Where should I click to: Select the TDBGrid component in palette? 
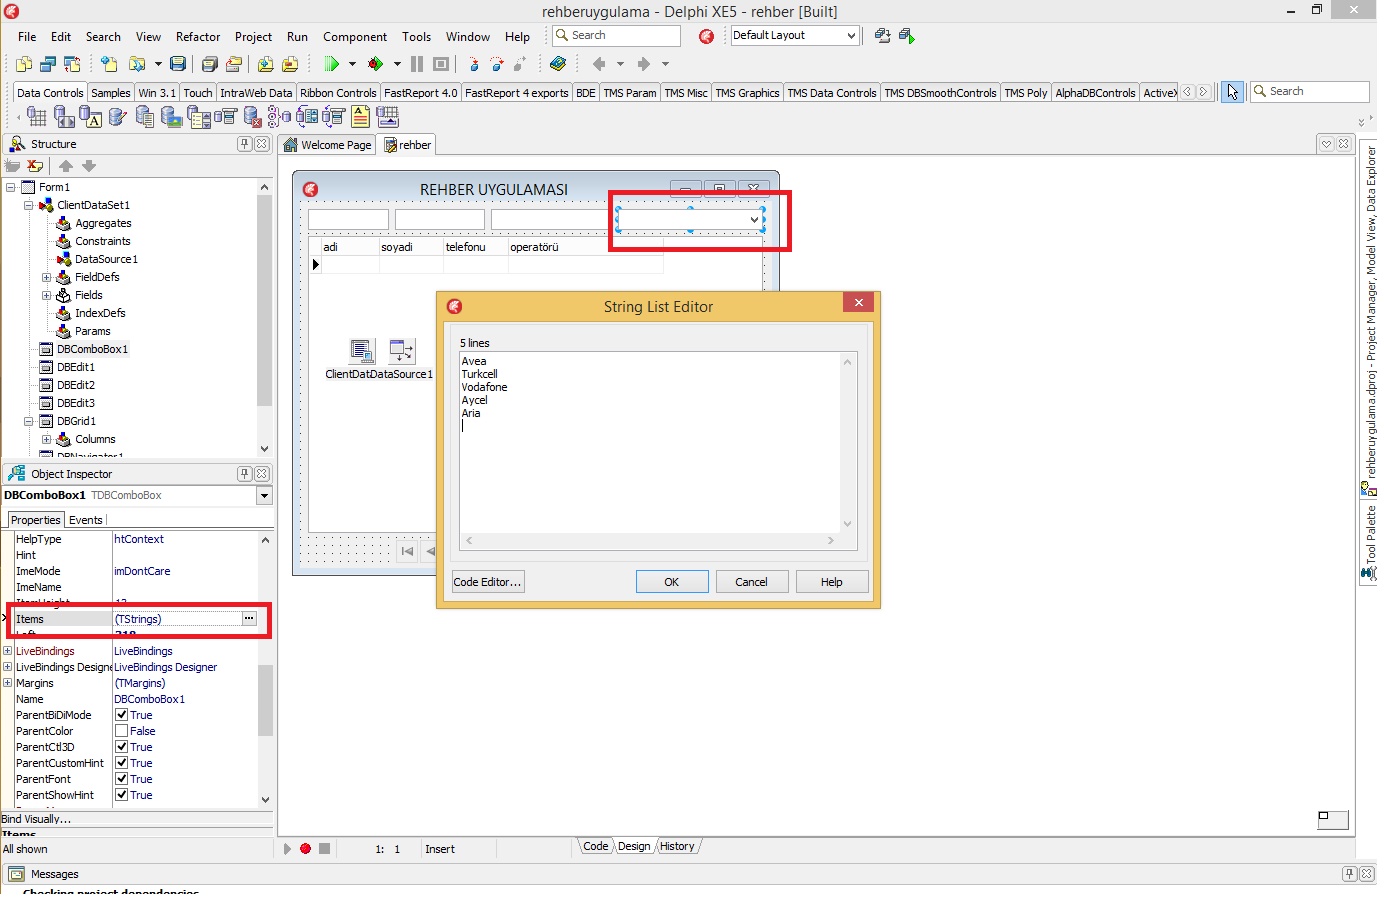pyautogui.click(x=37, y=117)
